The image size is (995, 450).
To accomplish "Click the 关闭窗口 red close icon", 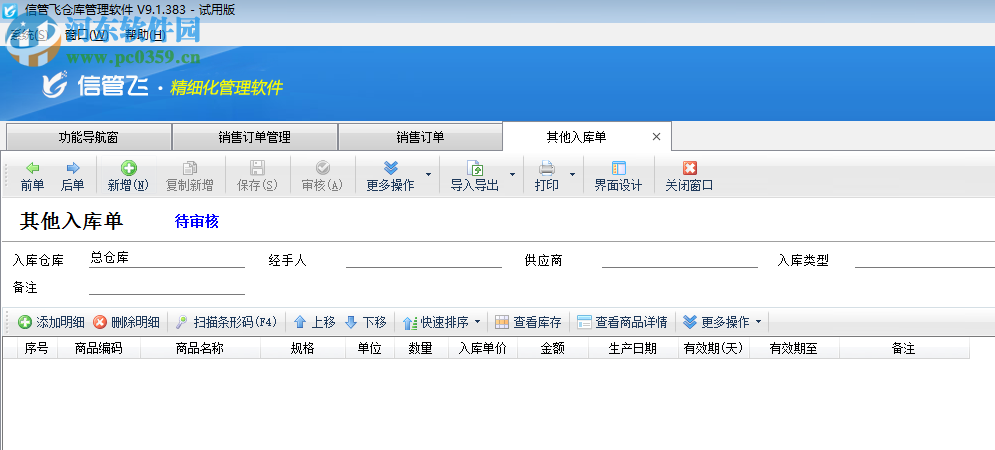I will [x=689, y=168].
